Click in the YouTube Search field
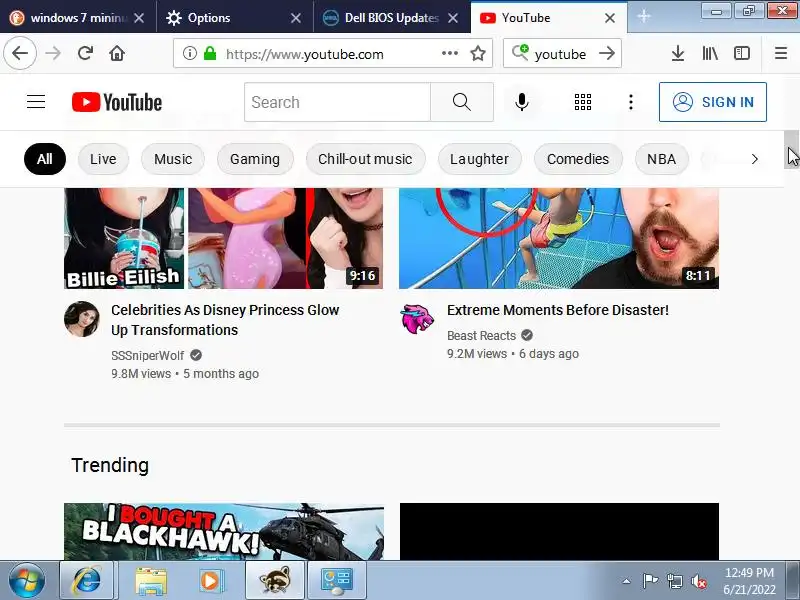 (337, 102)
